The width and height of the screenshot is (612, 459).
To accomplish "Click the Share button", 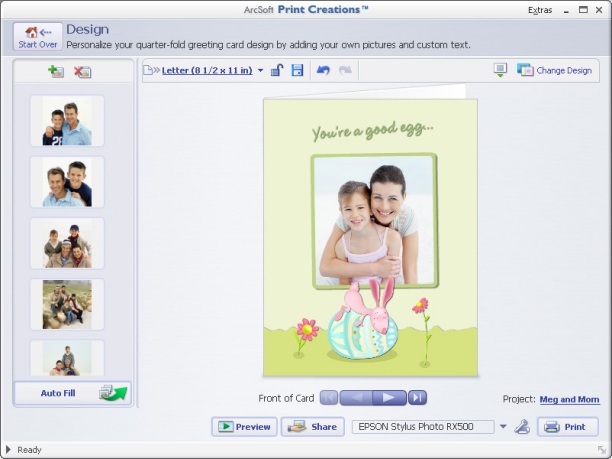I will click(x=313, y=427).
